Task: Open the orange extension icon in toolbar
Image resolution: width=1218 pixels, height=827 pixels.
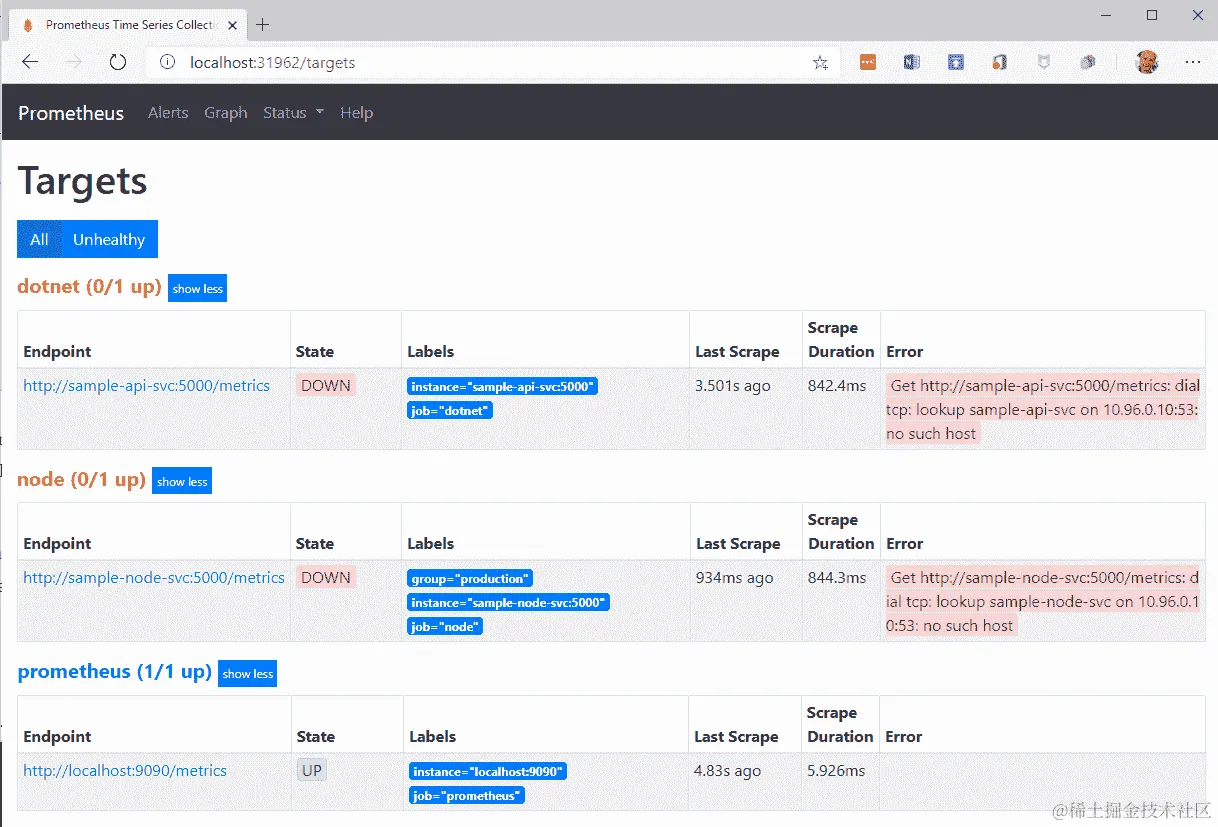Action: click(x=868, y=62)
